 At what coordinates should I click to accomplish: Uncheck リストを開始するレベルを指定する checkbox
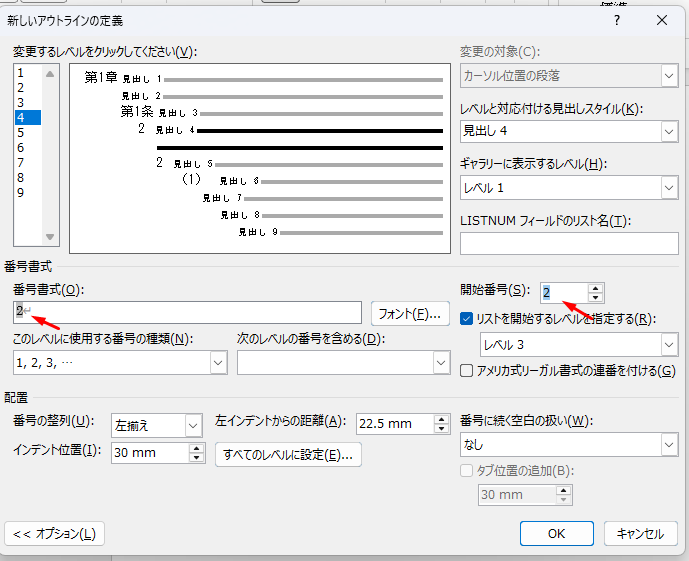468,319
